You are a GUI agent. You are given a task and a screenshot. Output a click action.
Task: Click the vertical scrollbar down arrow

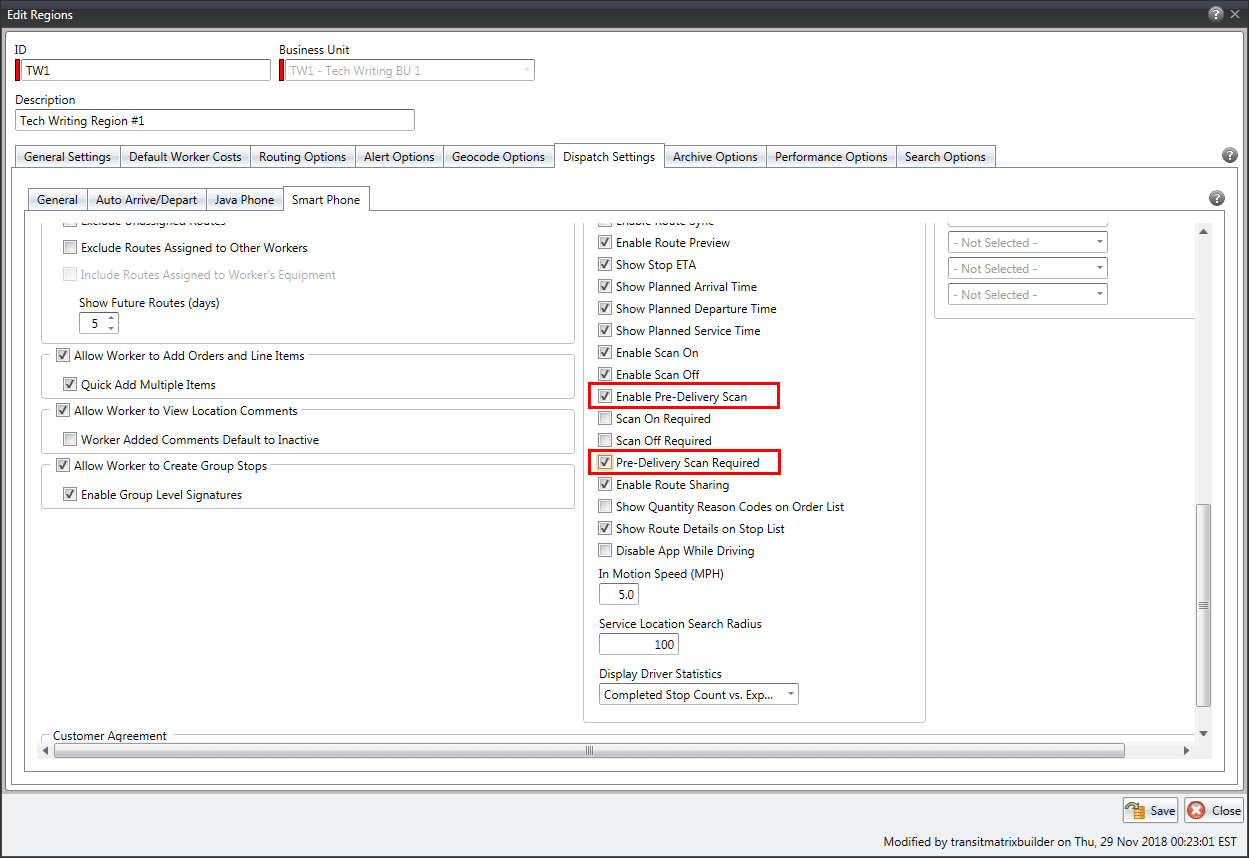(1203, 733)
